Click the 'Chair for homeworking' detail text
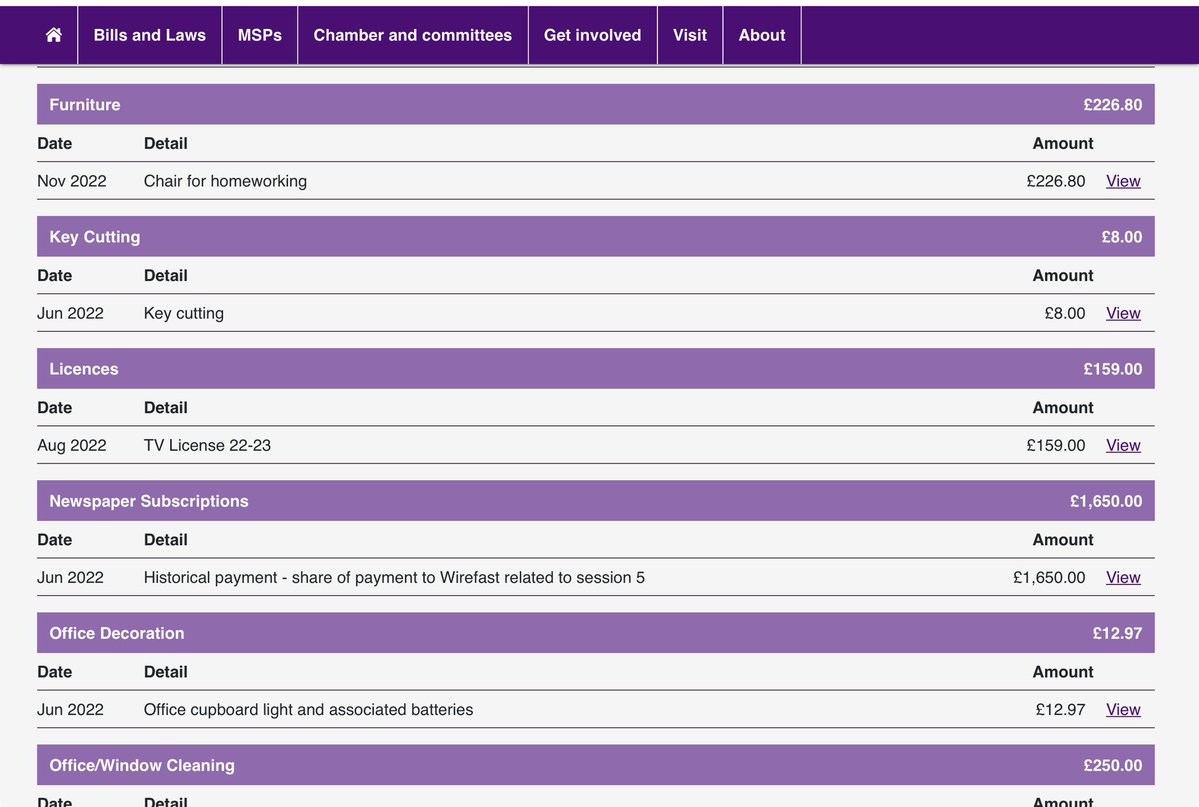1199x807 pixels. (226, 181)
